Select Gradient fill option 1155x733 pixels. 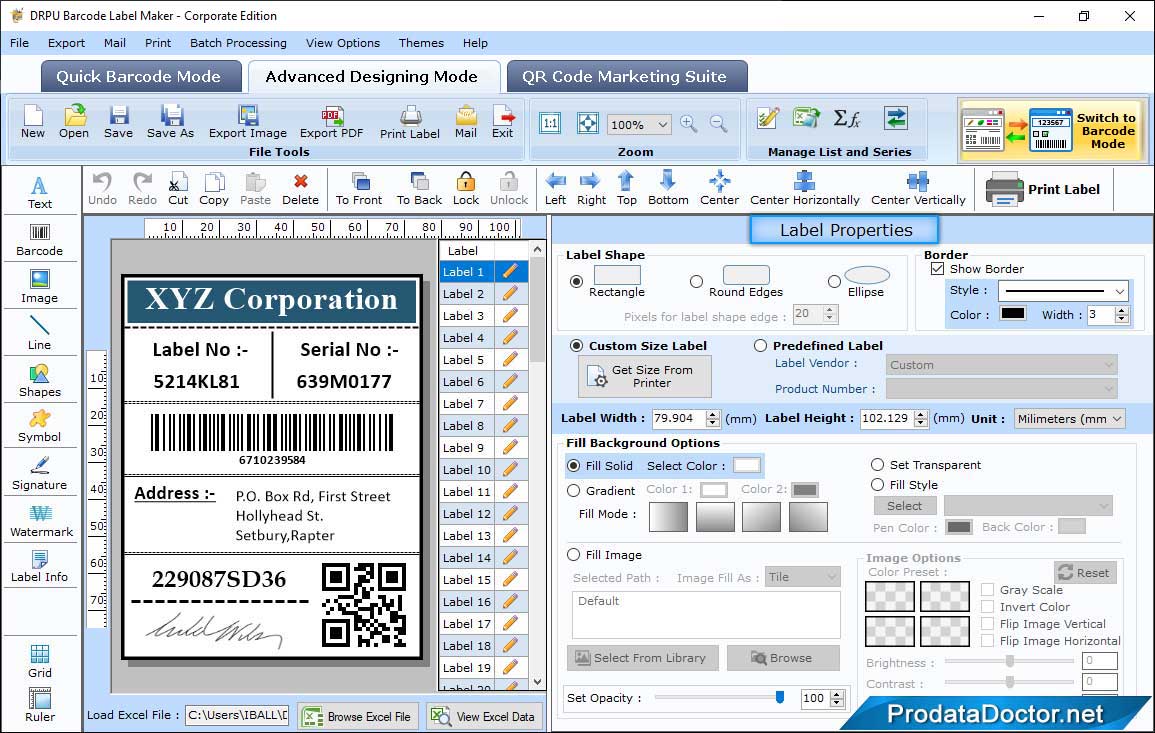point(573,491)
